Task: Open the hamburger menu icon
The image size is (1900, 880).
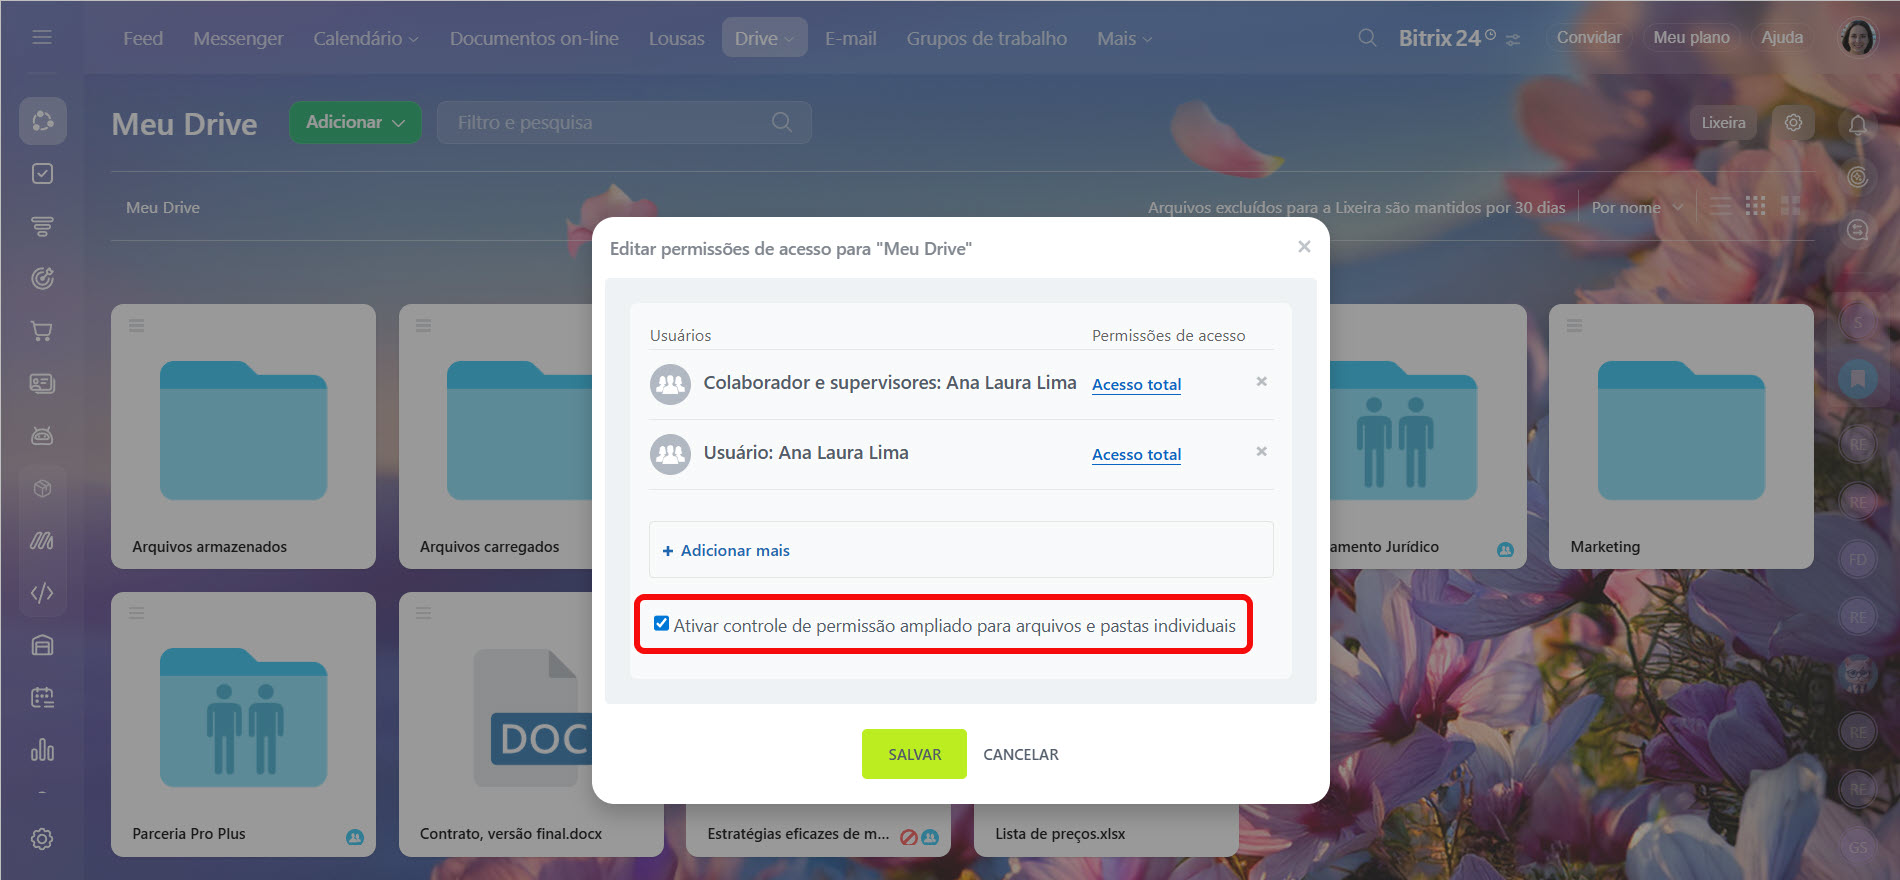Action: tap(42, 37)
